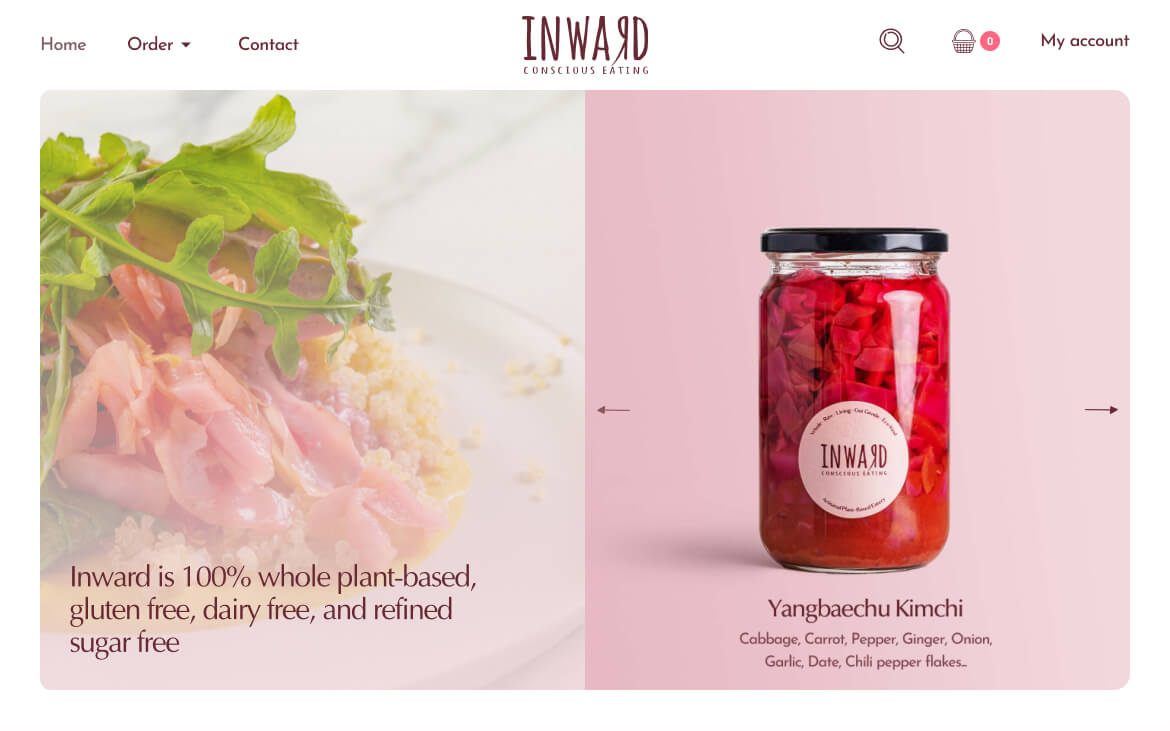Click the Inward logo in the header
The image size is (1170, 731).
click(586, 45)
